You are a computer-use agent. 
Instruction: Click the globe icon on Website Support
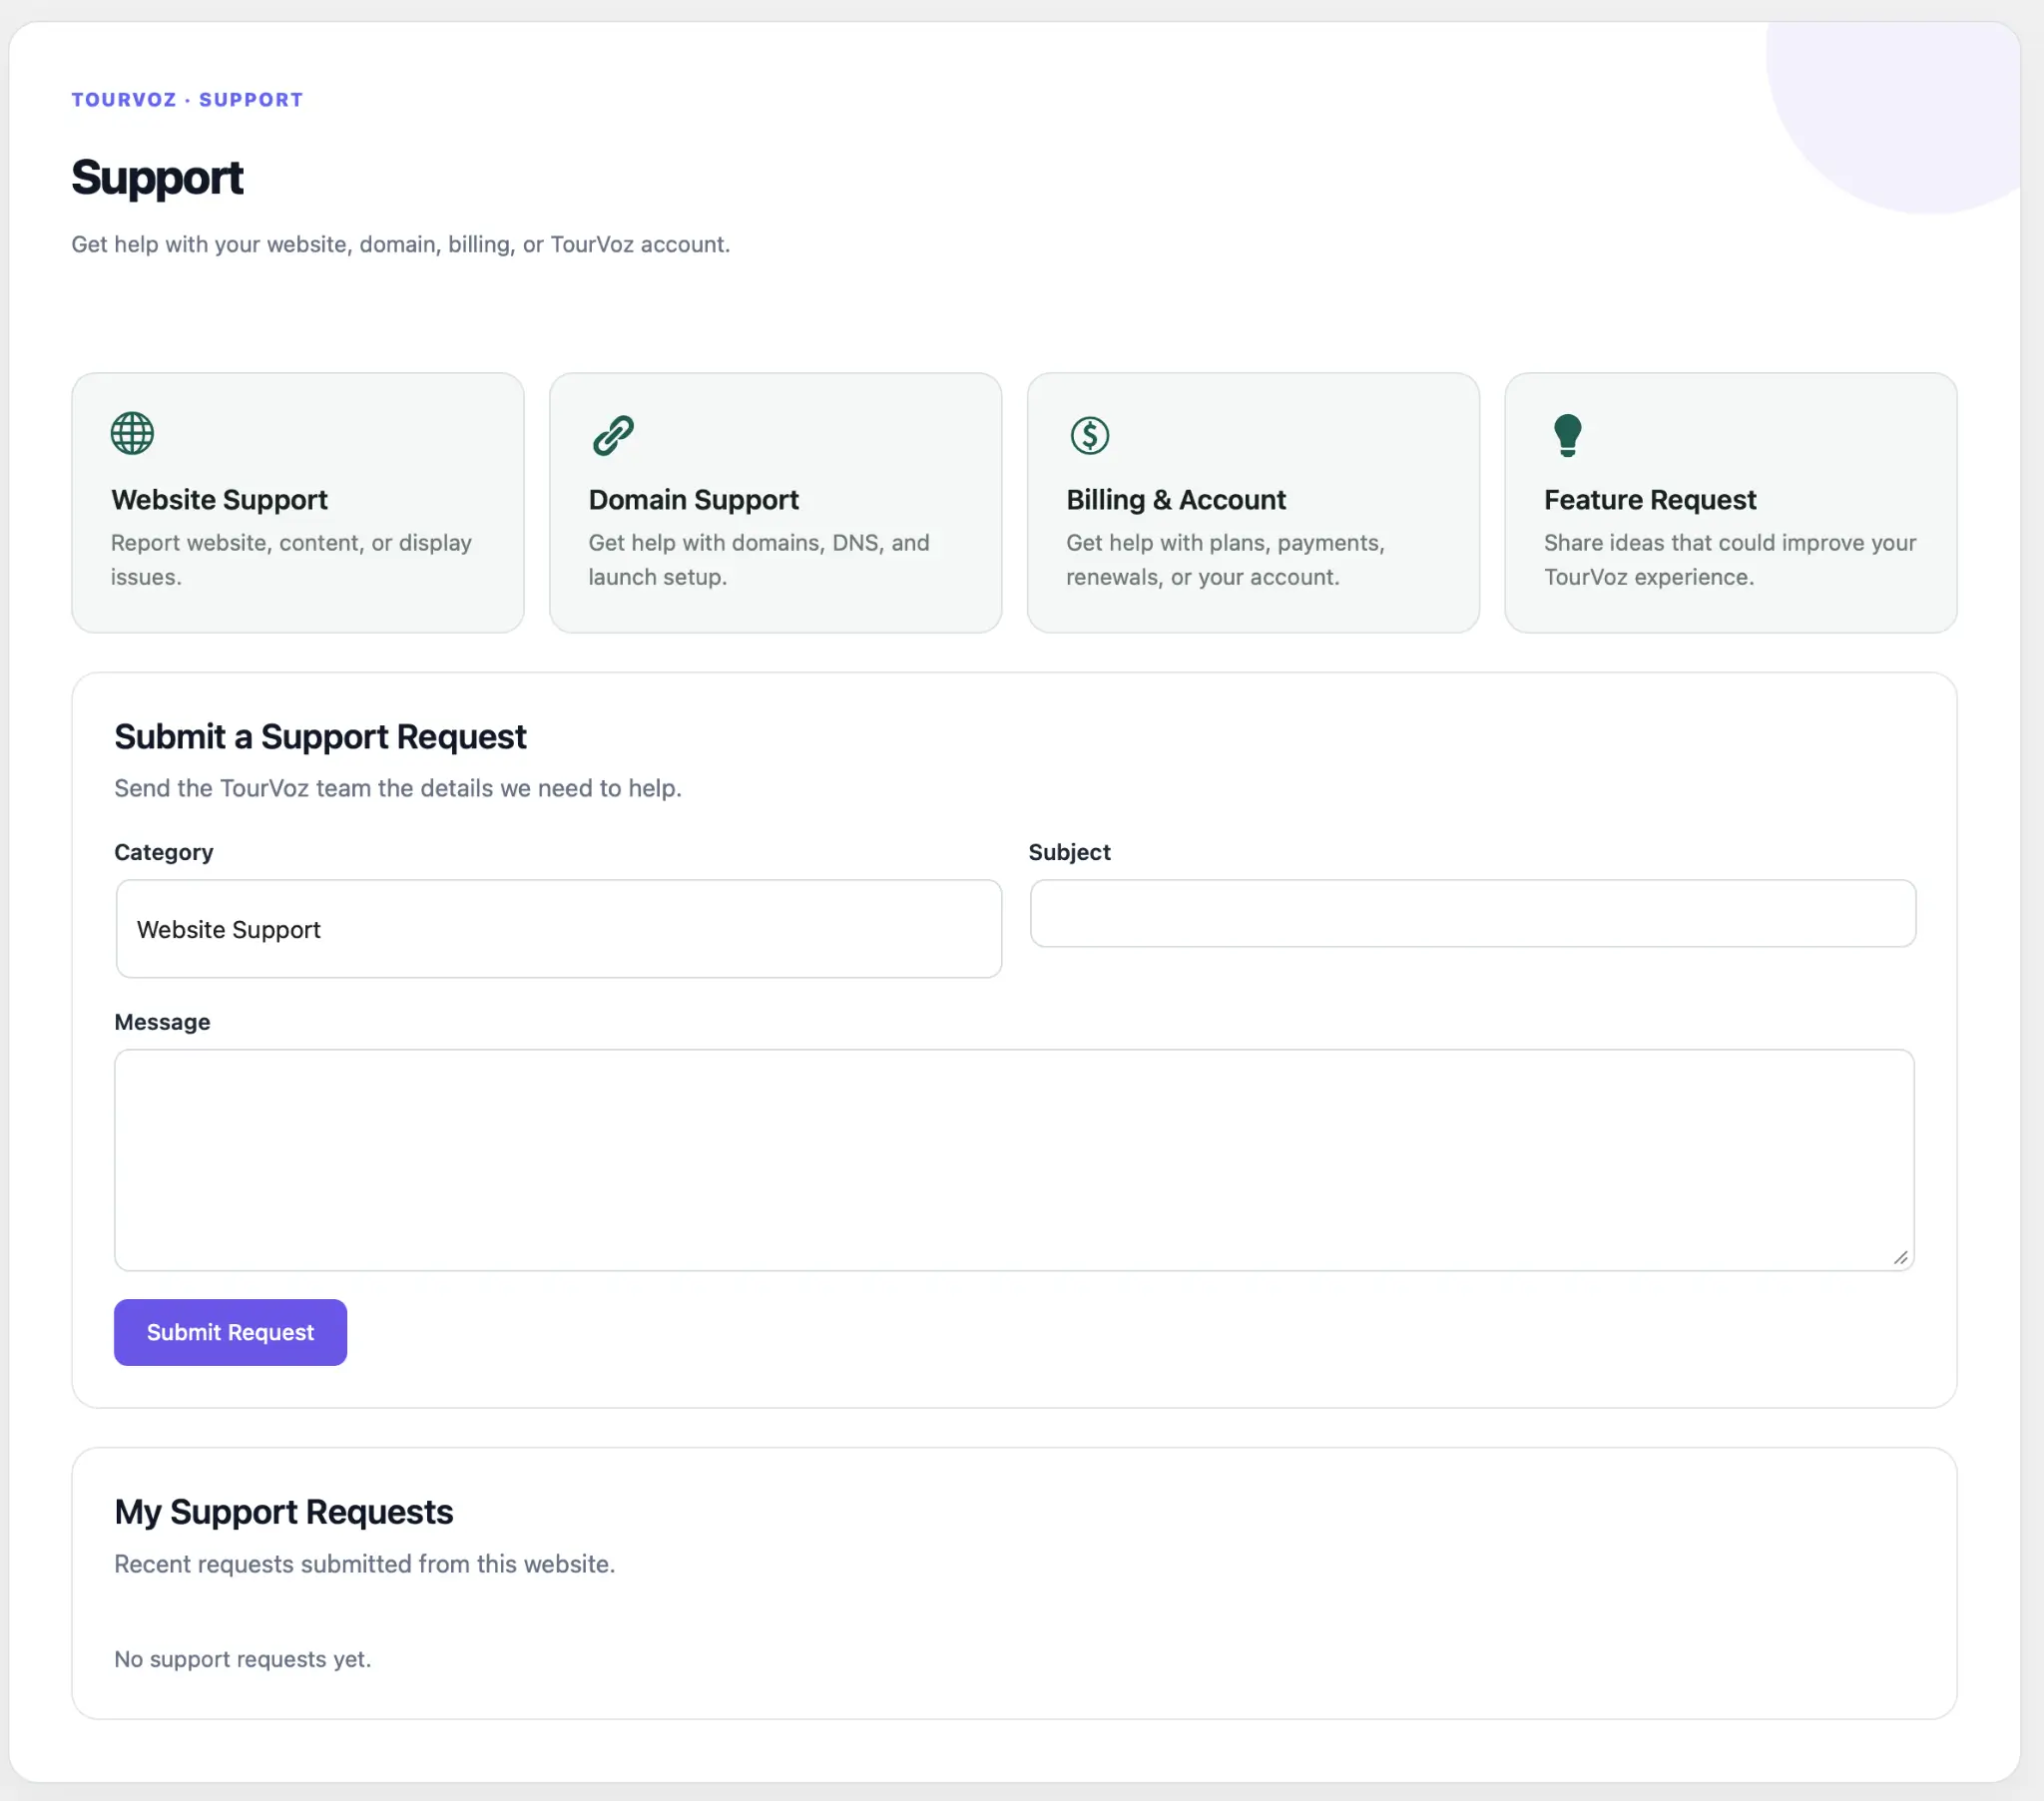(x=132, y=434)
